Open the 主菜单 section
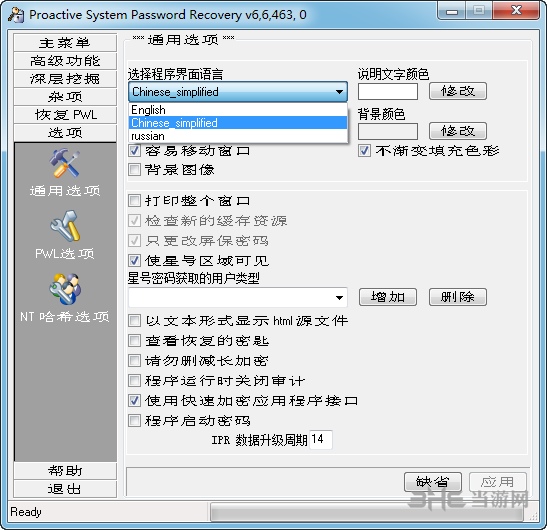This screenshot has width=547, height=530. 65,43
